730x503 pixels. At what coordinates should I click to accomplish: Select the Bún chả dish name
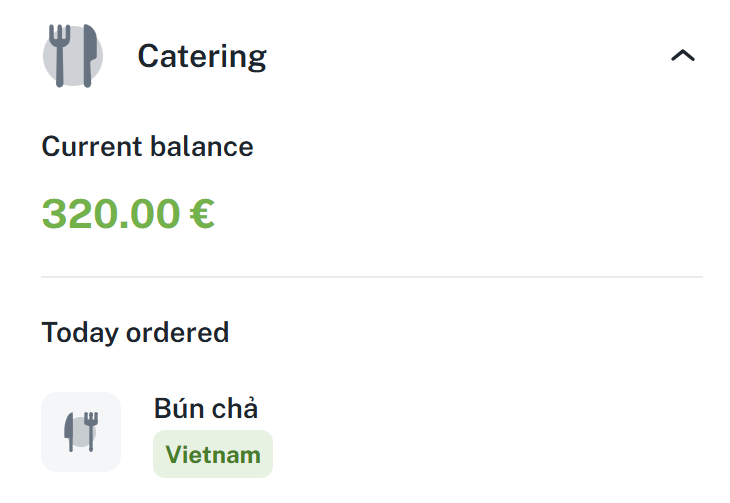click(x=206, y=408)
